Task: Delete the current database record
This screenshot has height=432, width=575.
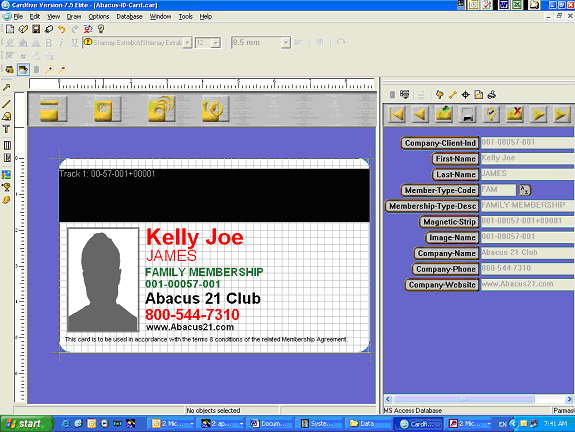Action: point(515,114)
